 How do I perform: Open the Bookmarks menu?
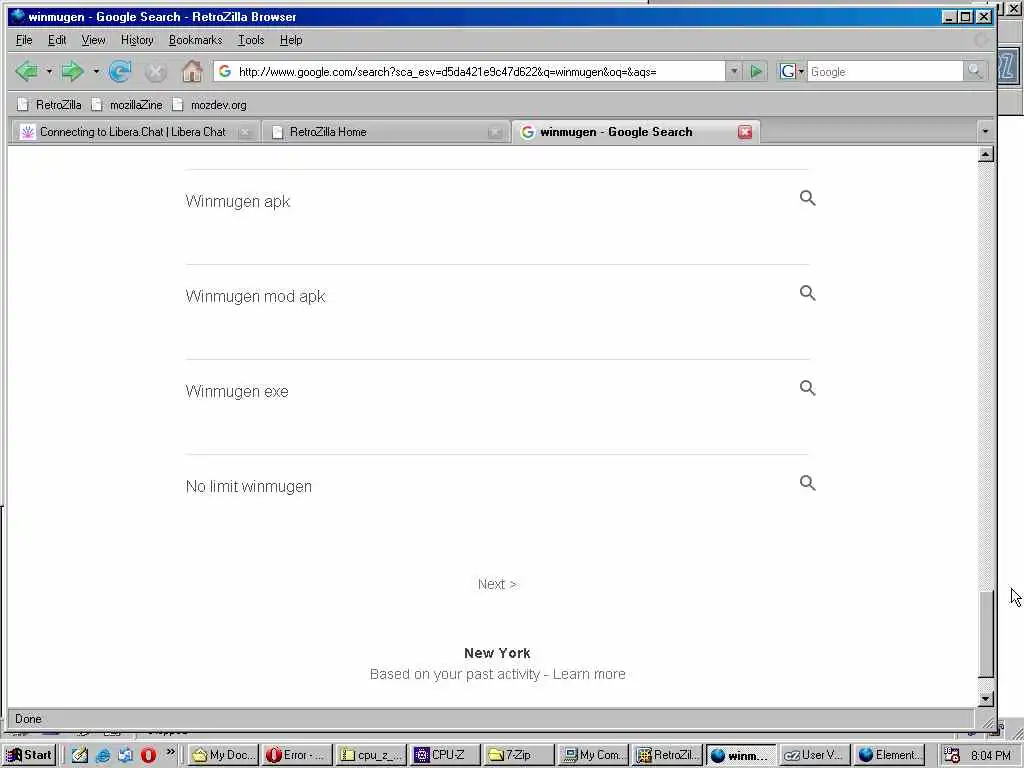195,40
